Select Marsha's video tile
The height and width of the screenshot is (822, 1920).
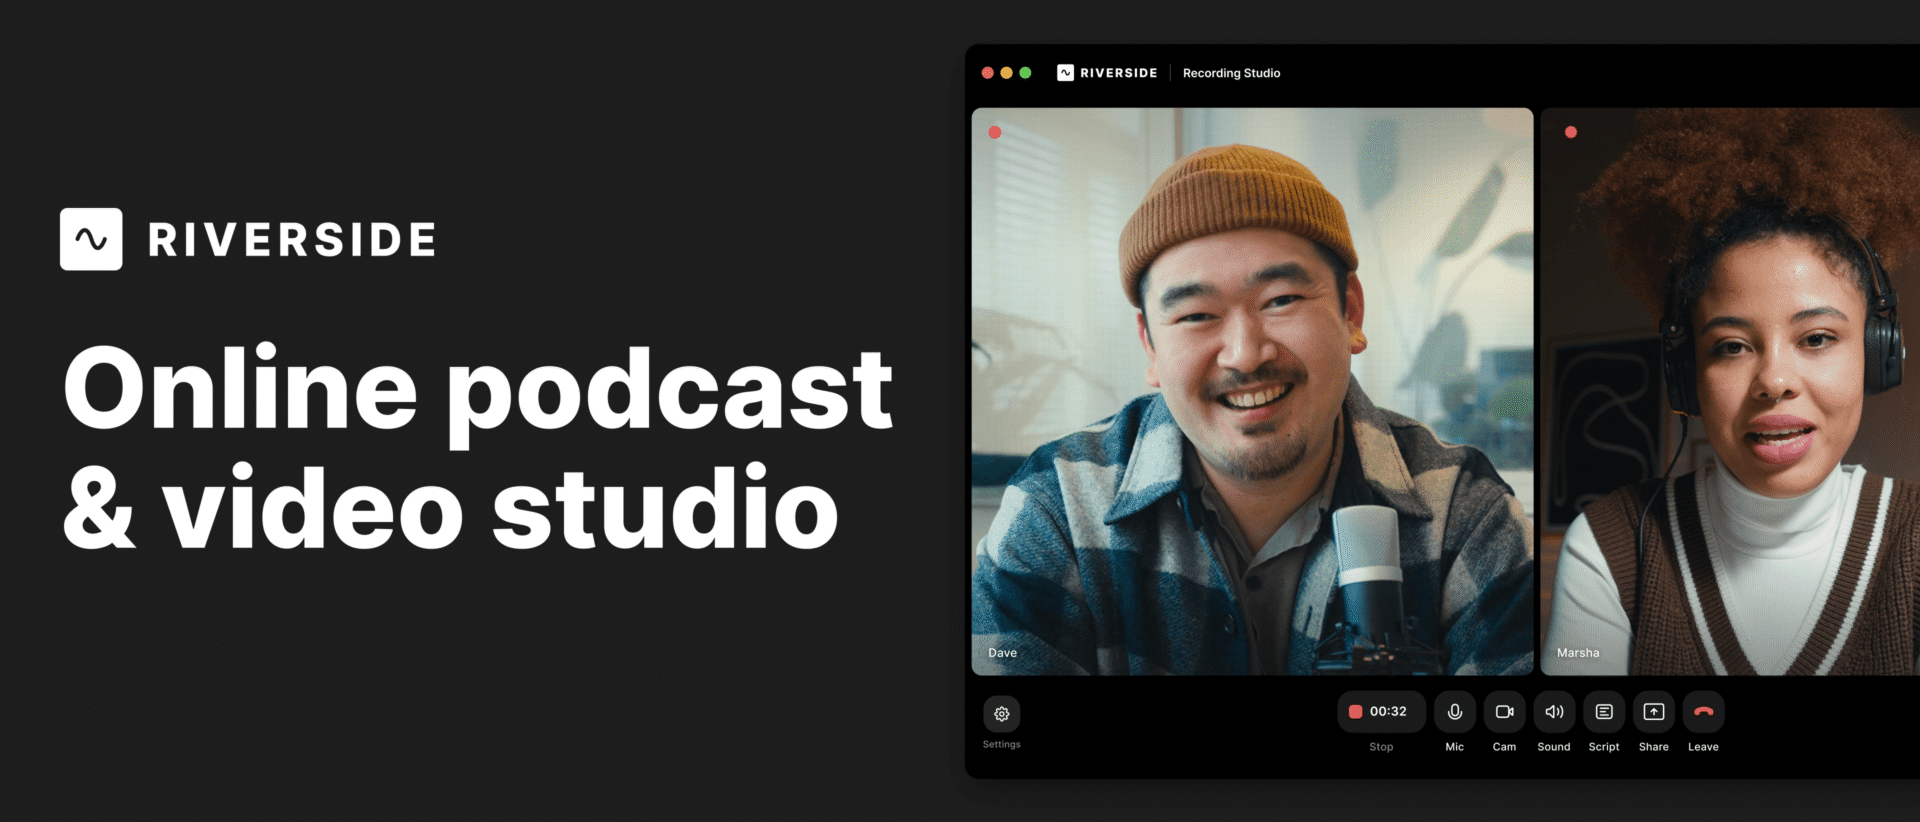pos(1730,391)
